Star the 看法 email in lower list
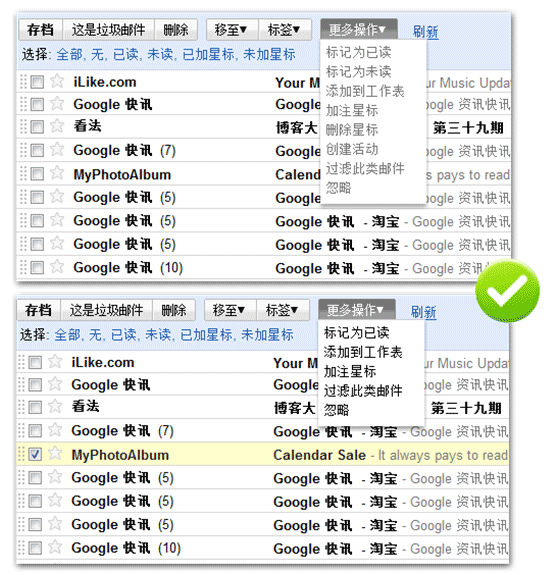 tap(55, 406)
